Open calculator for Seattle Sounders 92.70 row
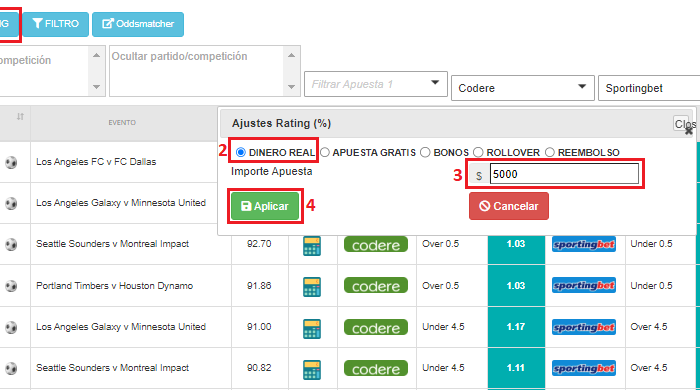 point(312,246)
